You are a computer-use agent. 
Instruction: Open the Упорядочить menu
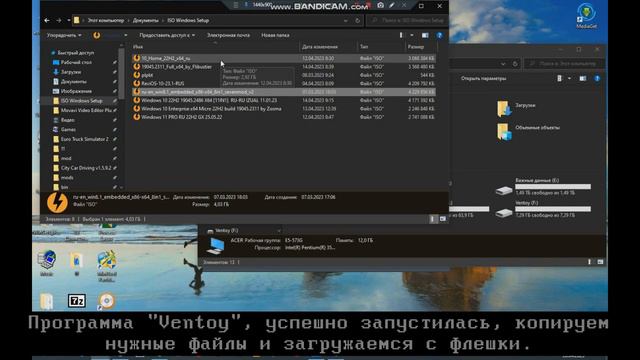(x=64, y=35)
